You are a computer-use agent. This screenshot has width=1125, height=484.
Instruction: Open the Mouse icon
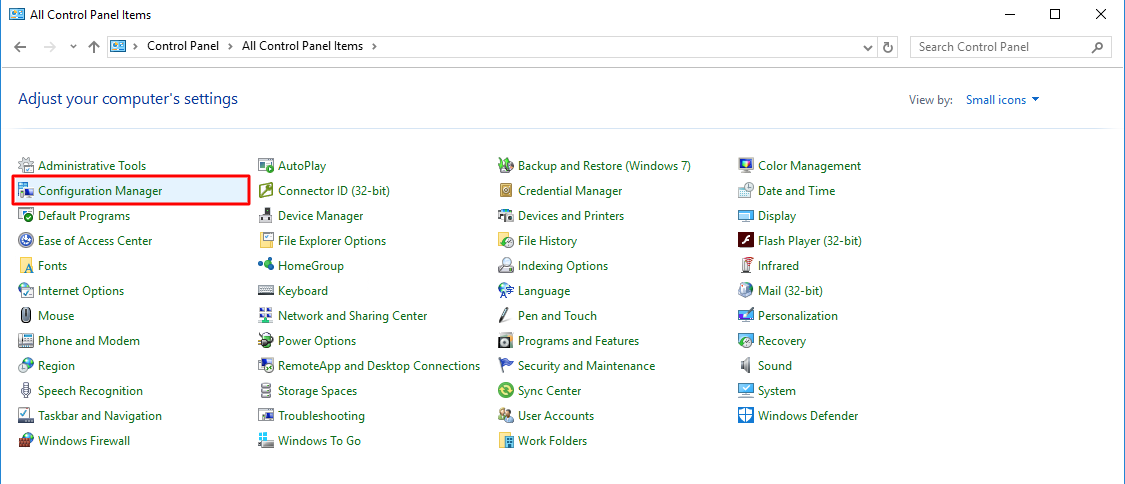pos(26,315)
